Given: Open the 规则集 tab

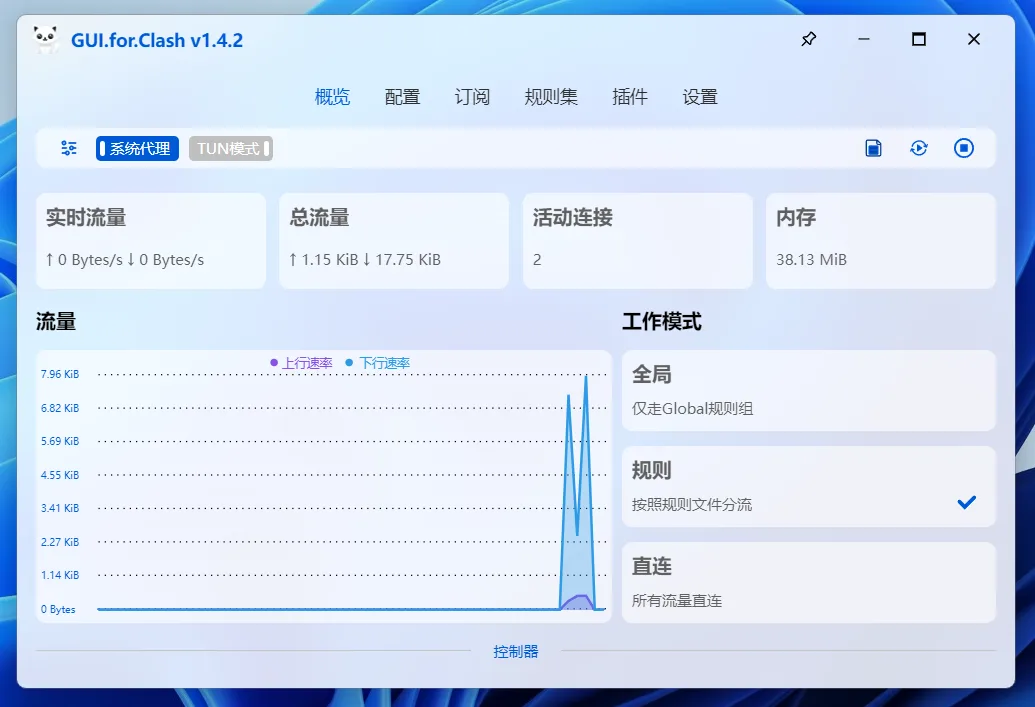Looking at the screenshot, I should [551, 97].
